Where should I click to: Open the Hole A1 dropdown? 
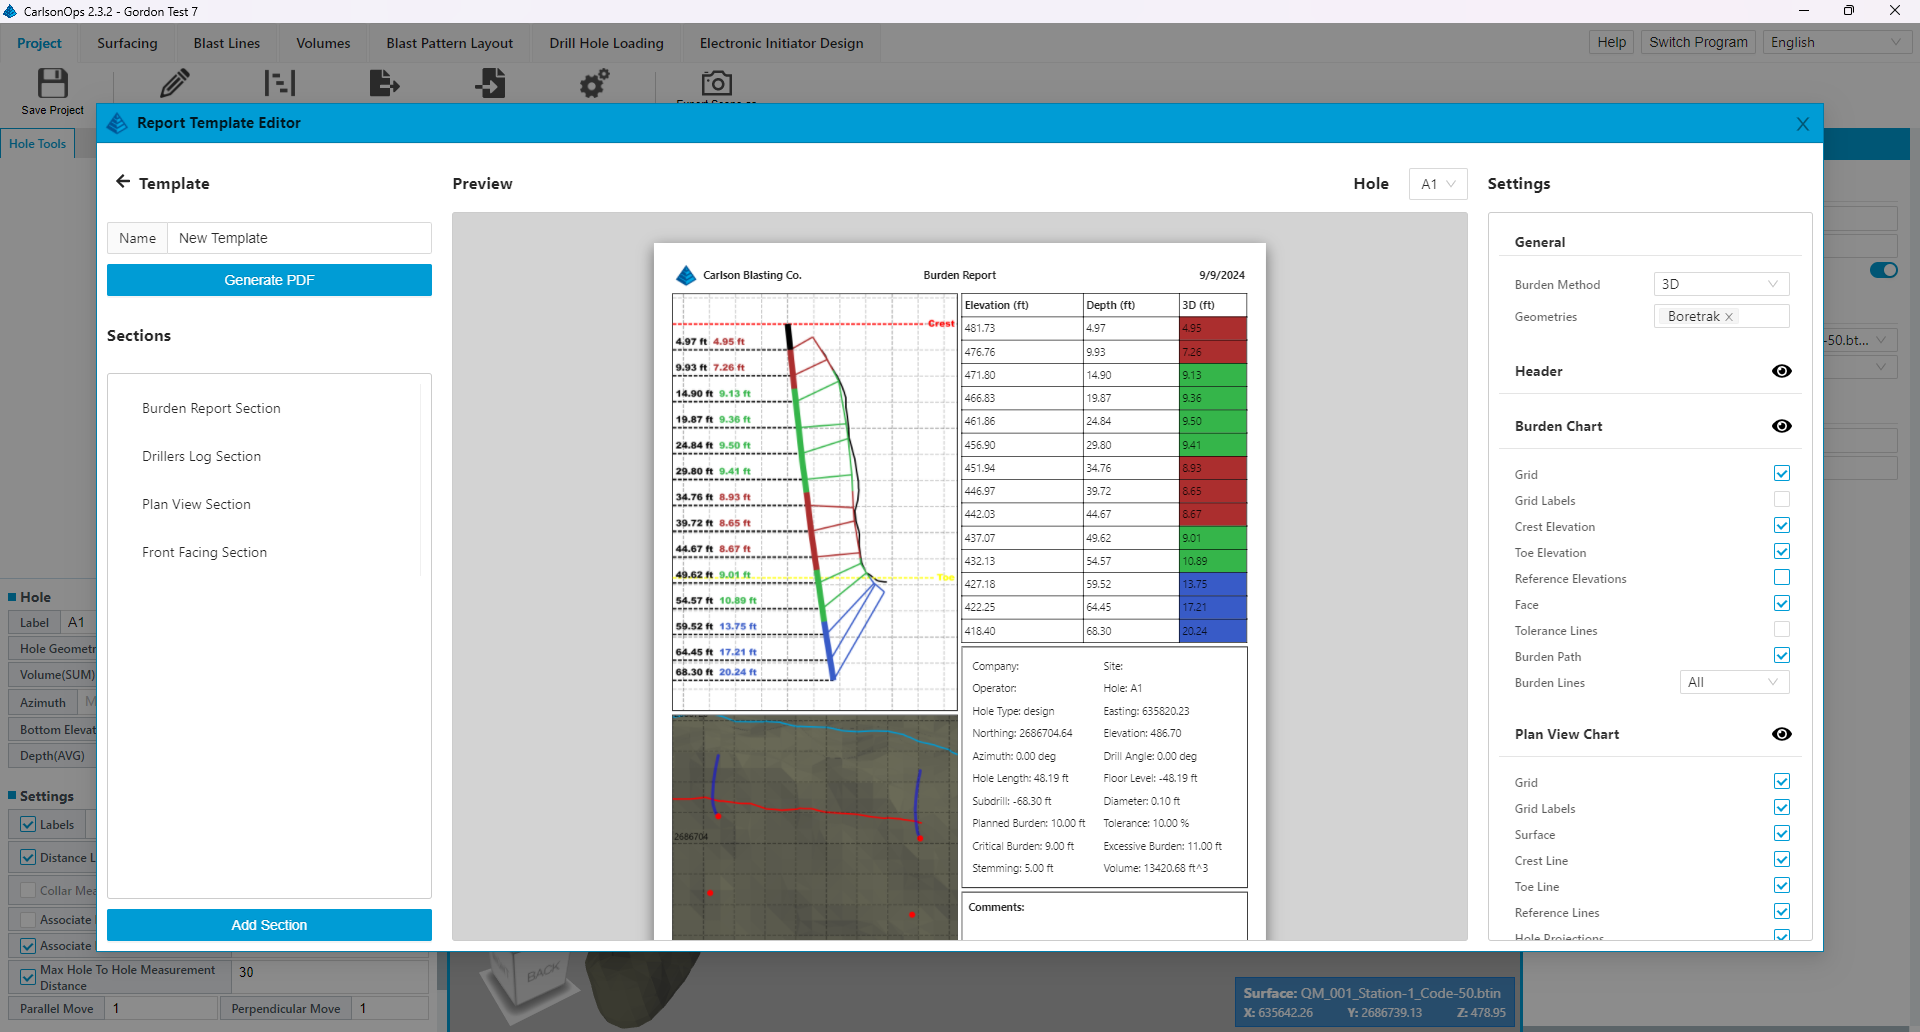pyautogui.click(x=1438, y=184)
